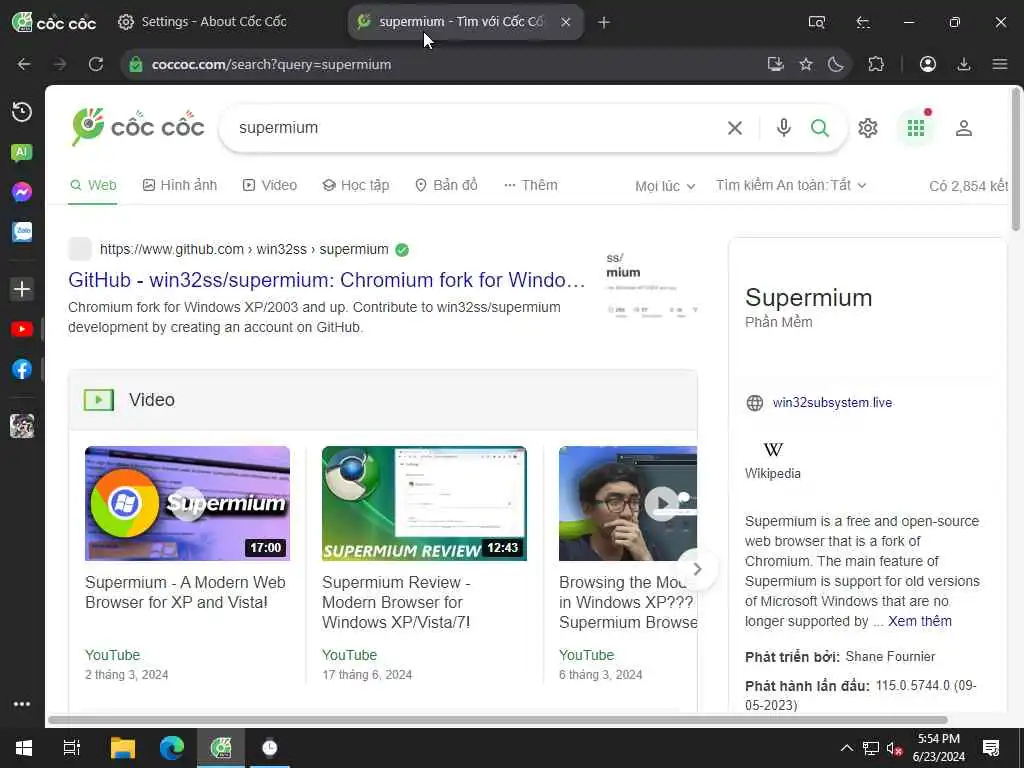Select the Hình ảnh search tab
The height and width of the screenshot is (768, 1024).
pyautogui.click(x=180, y=185)
